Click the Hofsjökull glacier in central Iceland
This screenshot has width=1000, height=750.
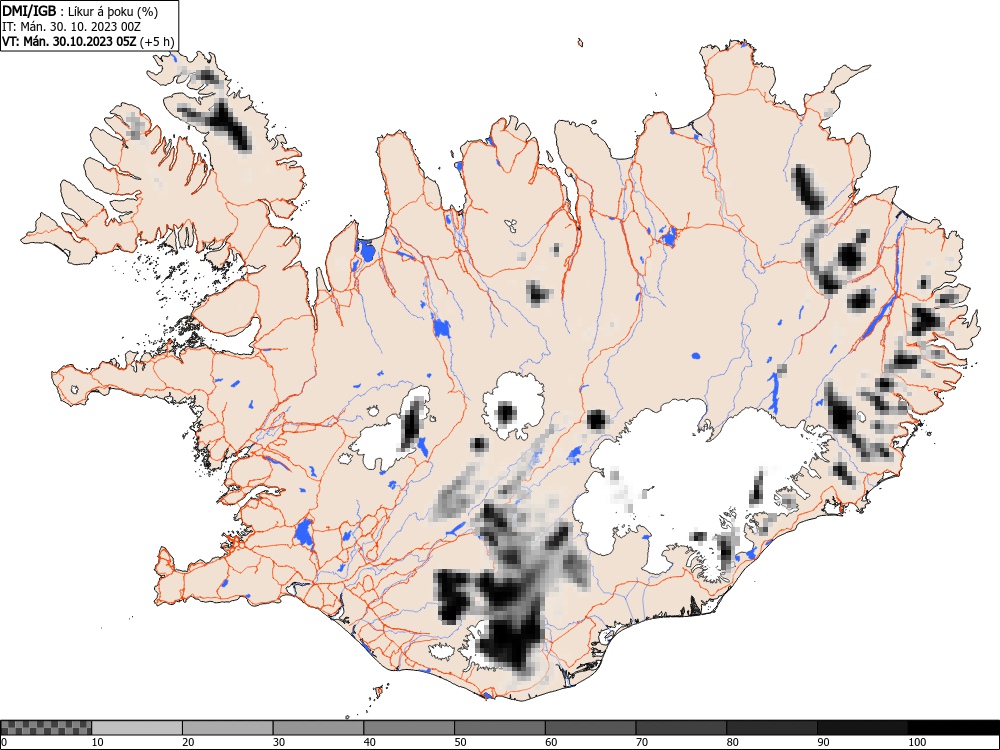tap(513, 406)
